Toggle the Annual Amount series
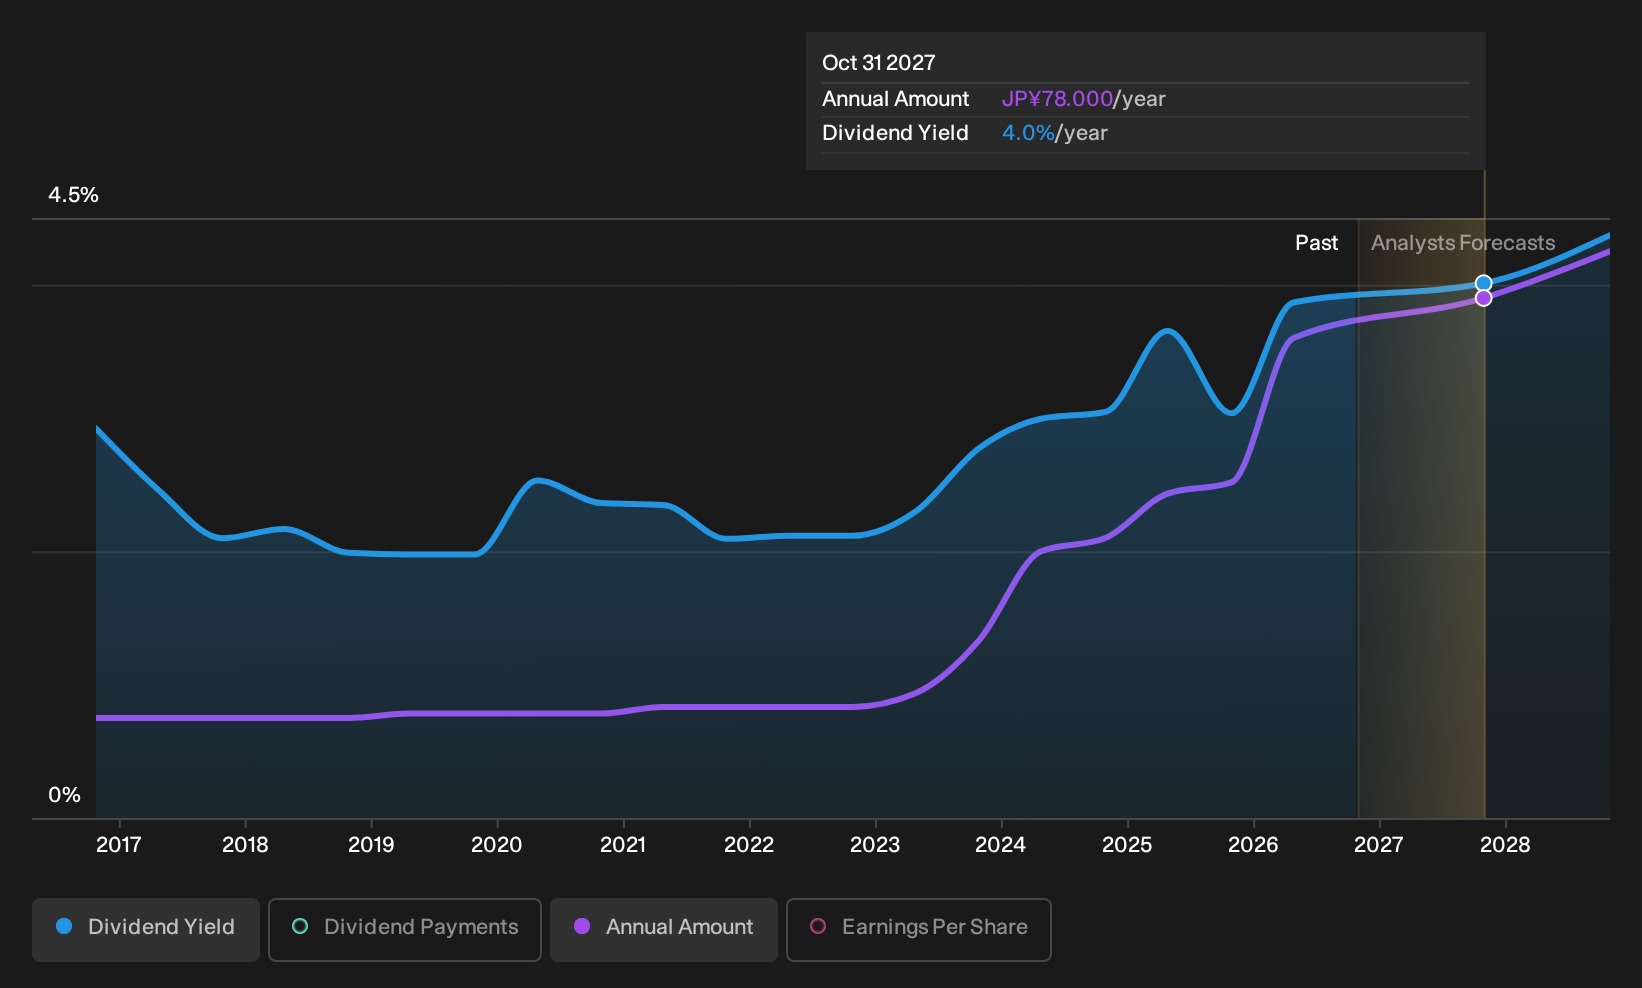This screenshot has width=1642, height=988. point(664,930)
